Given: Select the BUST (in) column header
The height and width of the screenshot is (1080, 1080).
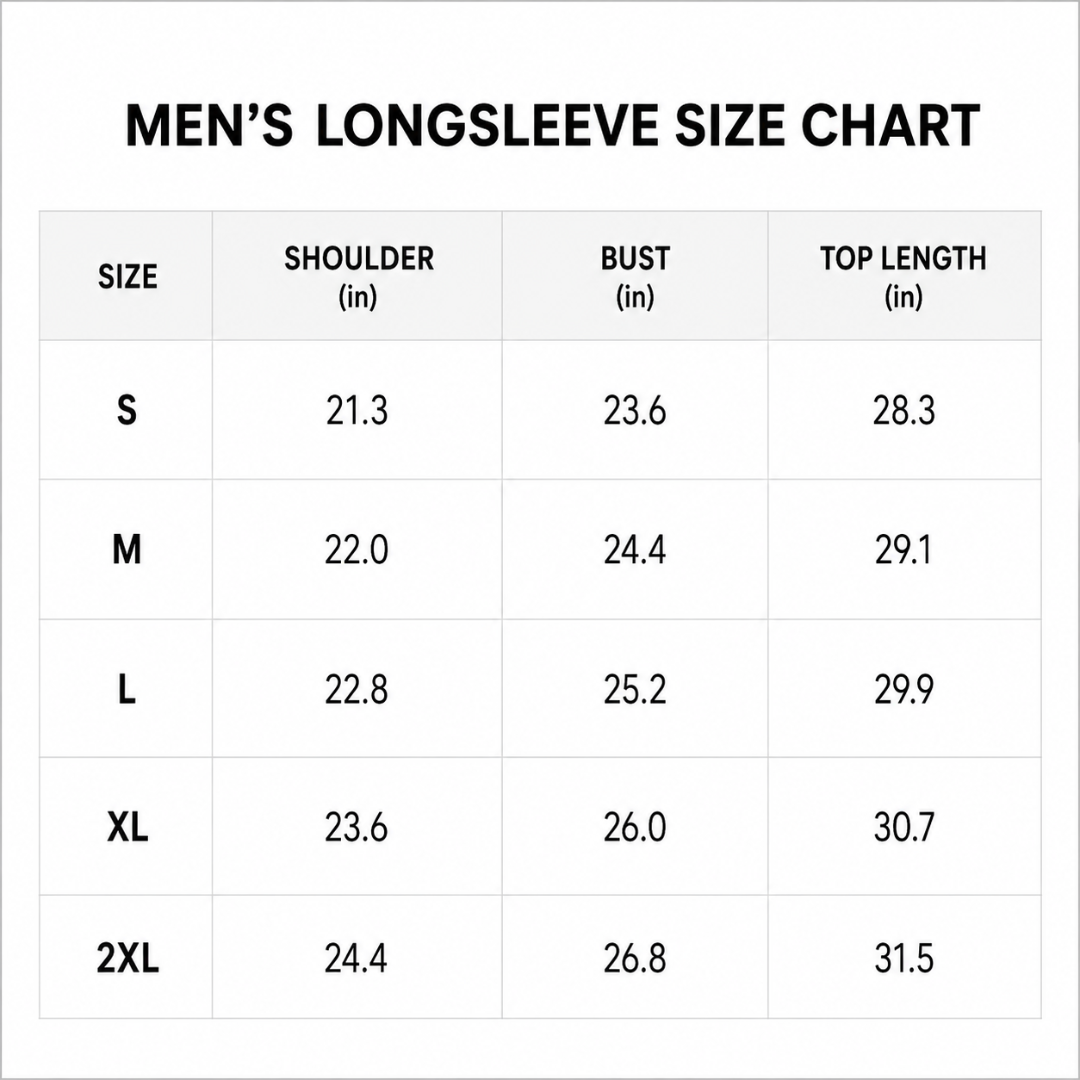Looking at the screenshot, I should click(x=634, y=277).
